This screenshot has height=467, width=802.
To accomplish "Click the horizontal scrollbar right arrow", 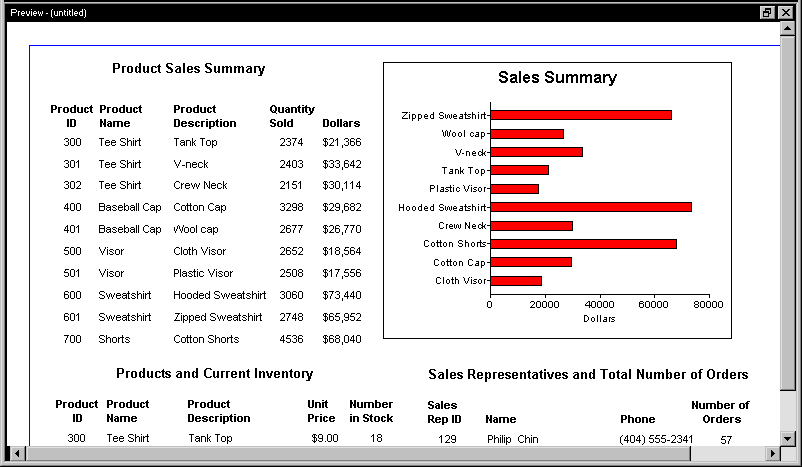I will pyautogui.click(x=773, y=453).
